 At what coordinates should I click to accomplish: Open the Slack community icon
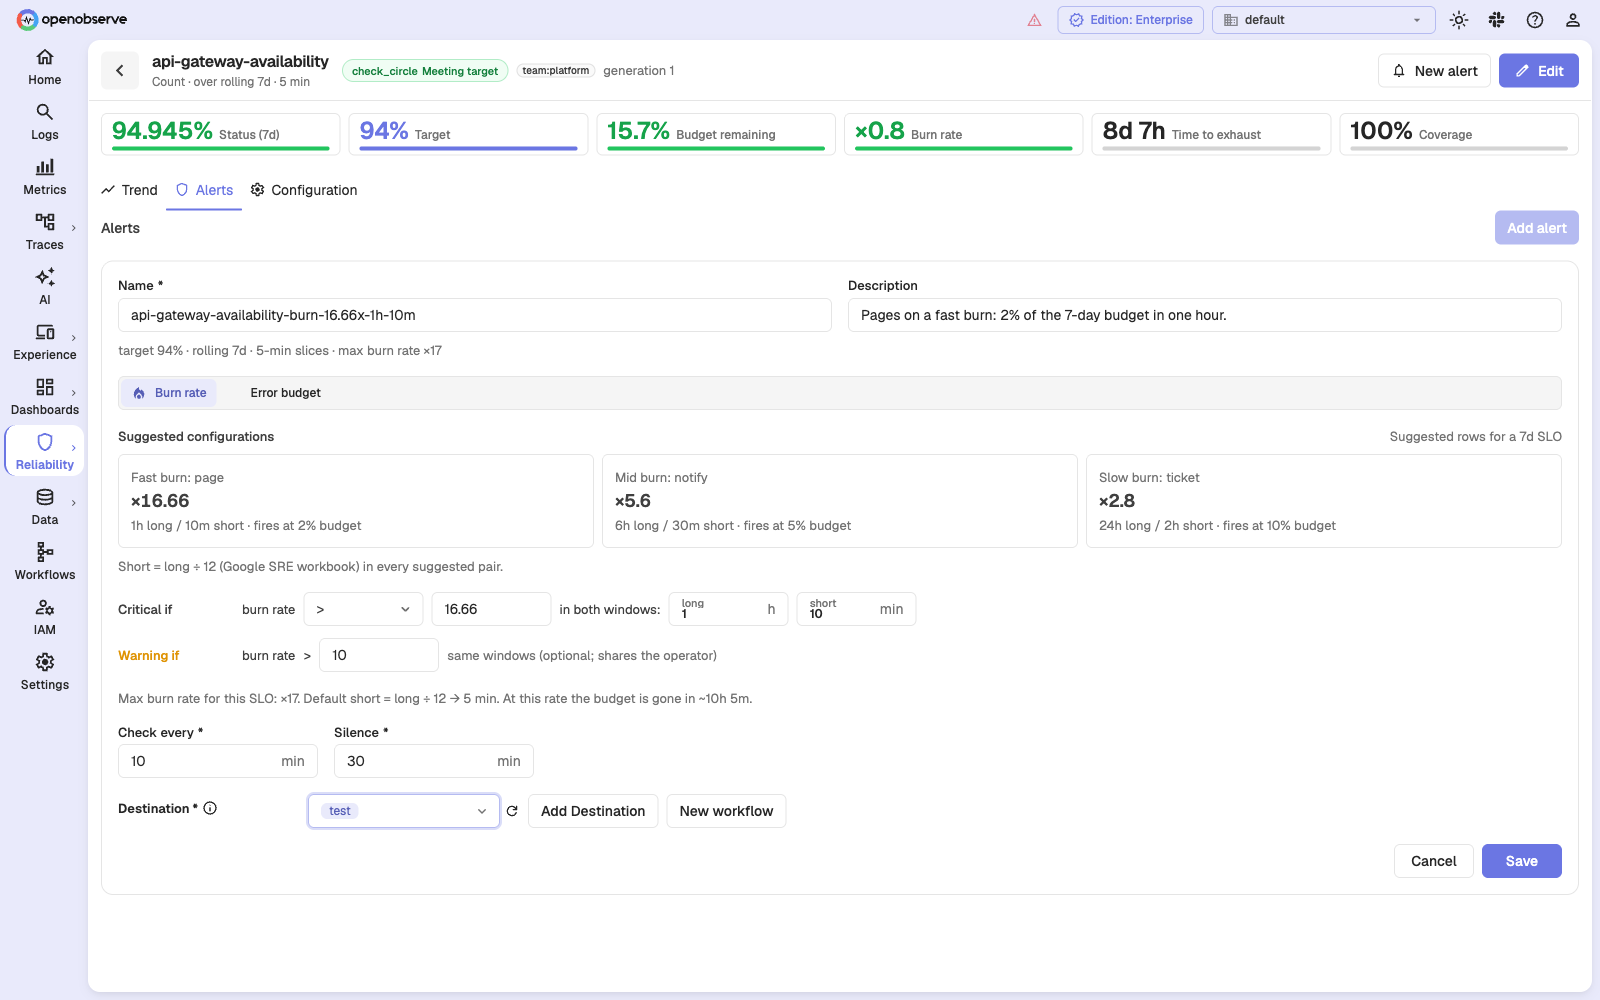1497,20
